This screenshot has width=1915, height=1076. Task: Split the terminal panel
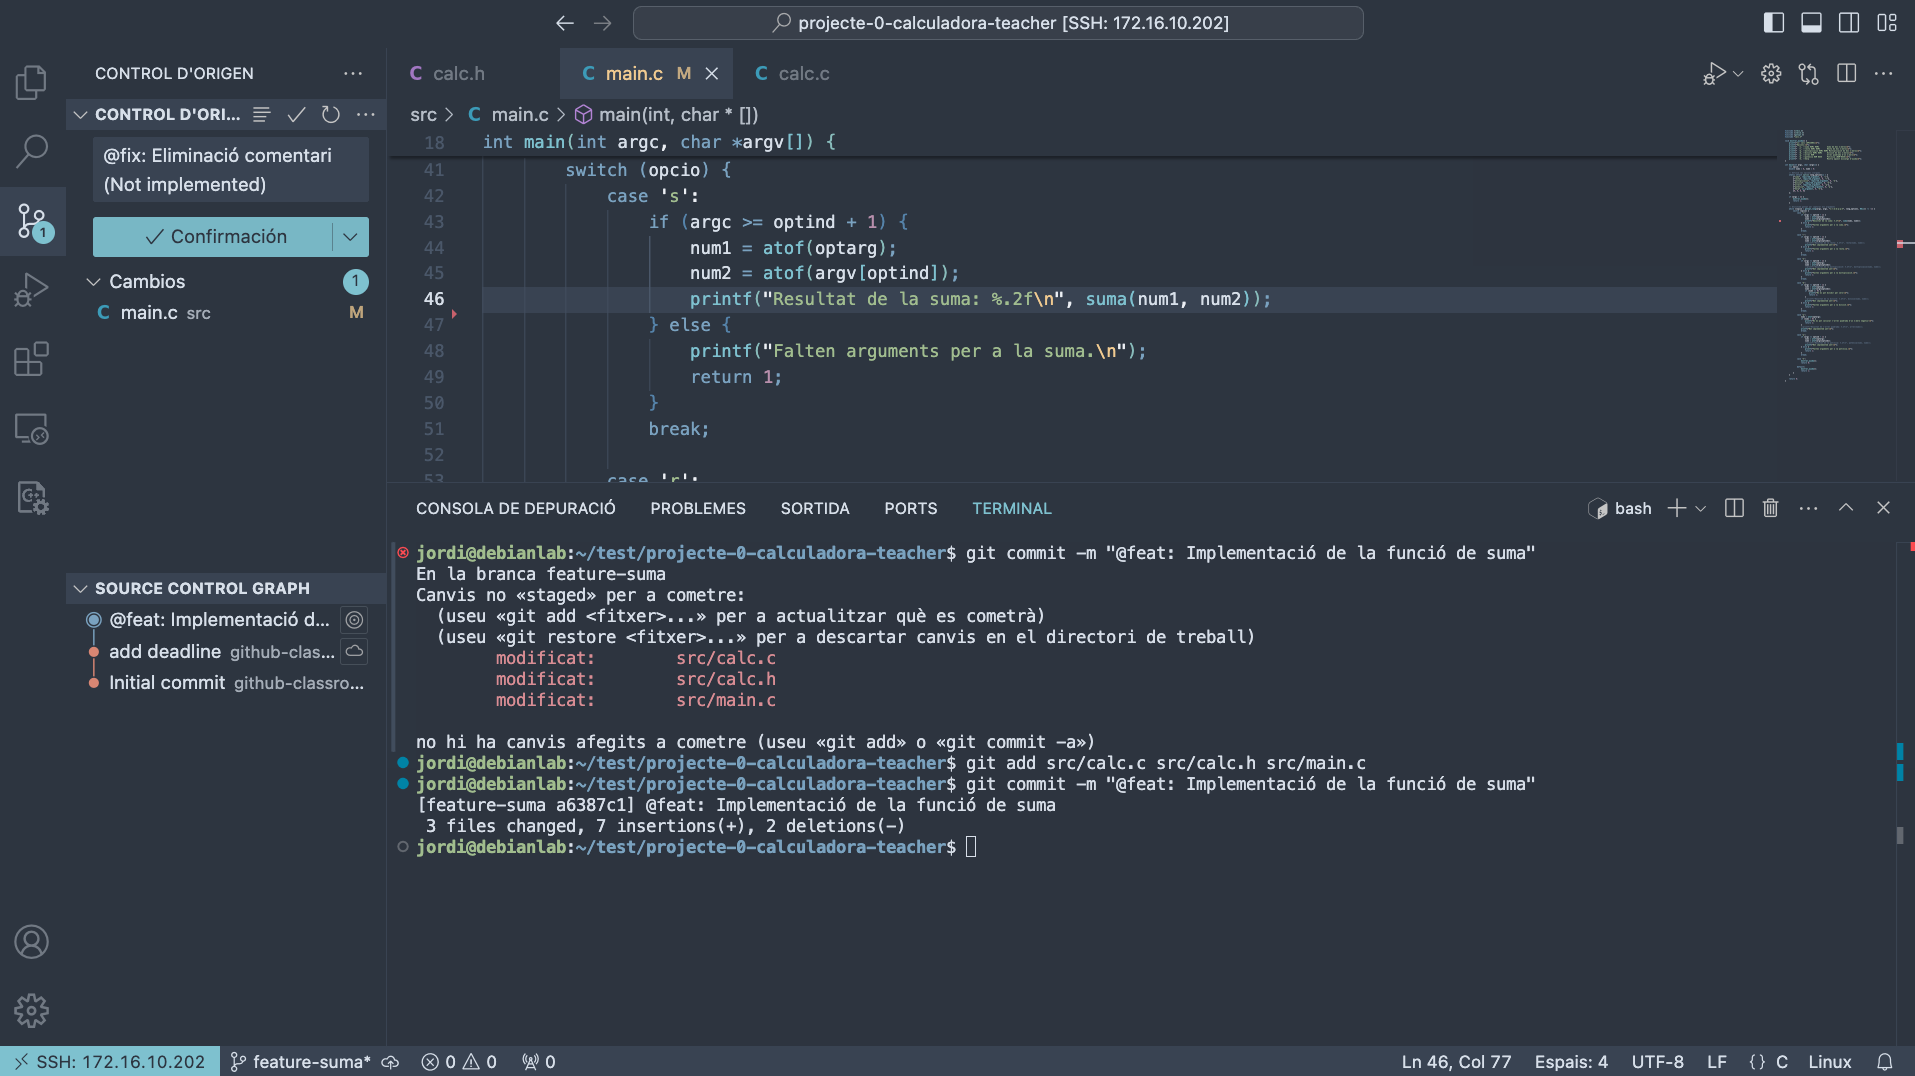point(1734,508)
